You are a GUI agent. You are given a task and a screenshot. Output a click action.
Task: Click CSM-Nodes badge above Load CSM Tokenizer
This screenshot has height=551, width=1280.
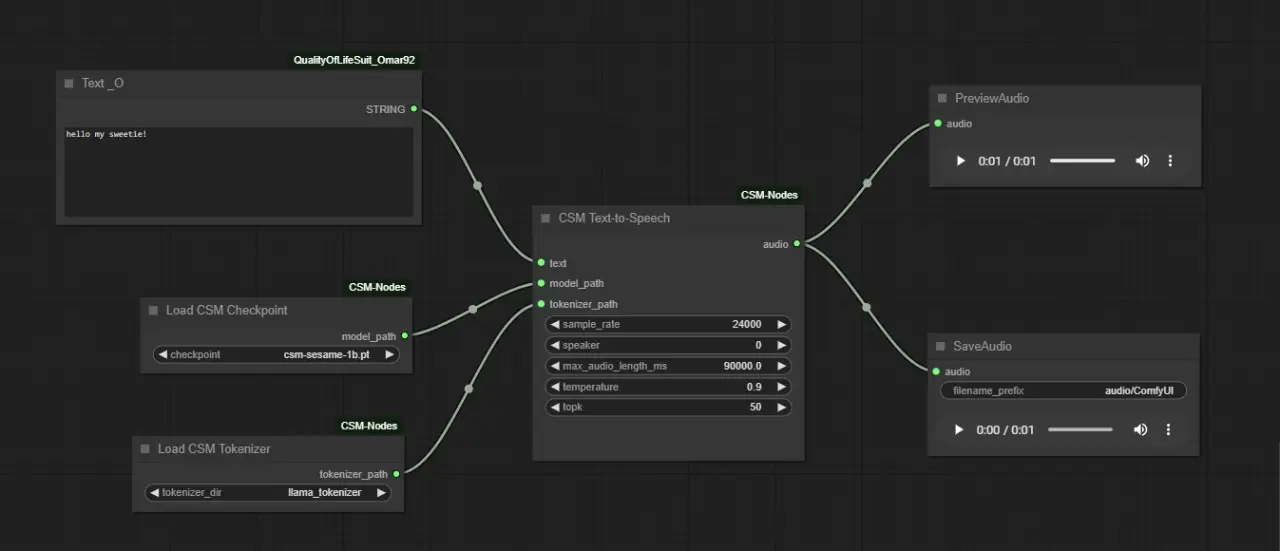pyautogui.click(x=369, y=426)
